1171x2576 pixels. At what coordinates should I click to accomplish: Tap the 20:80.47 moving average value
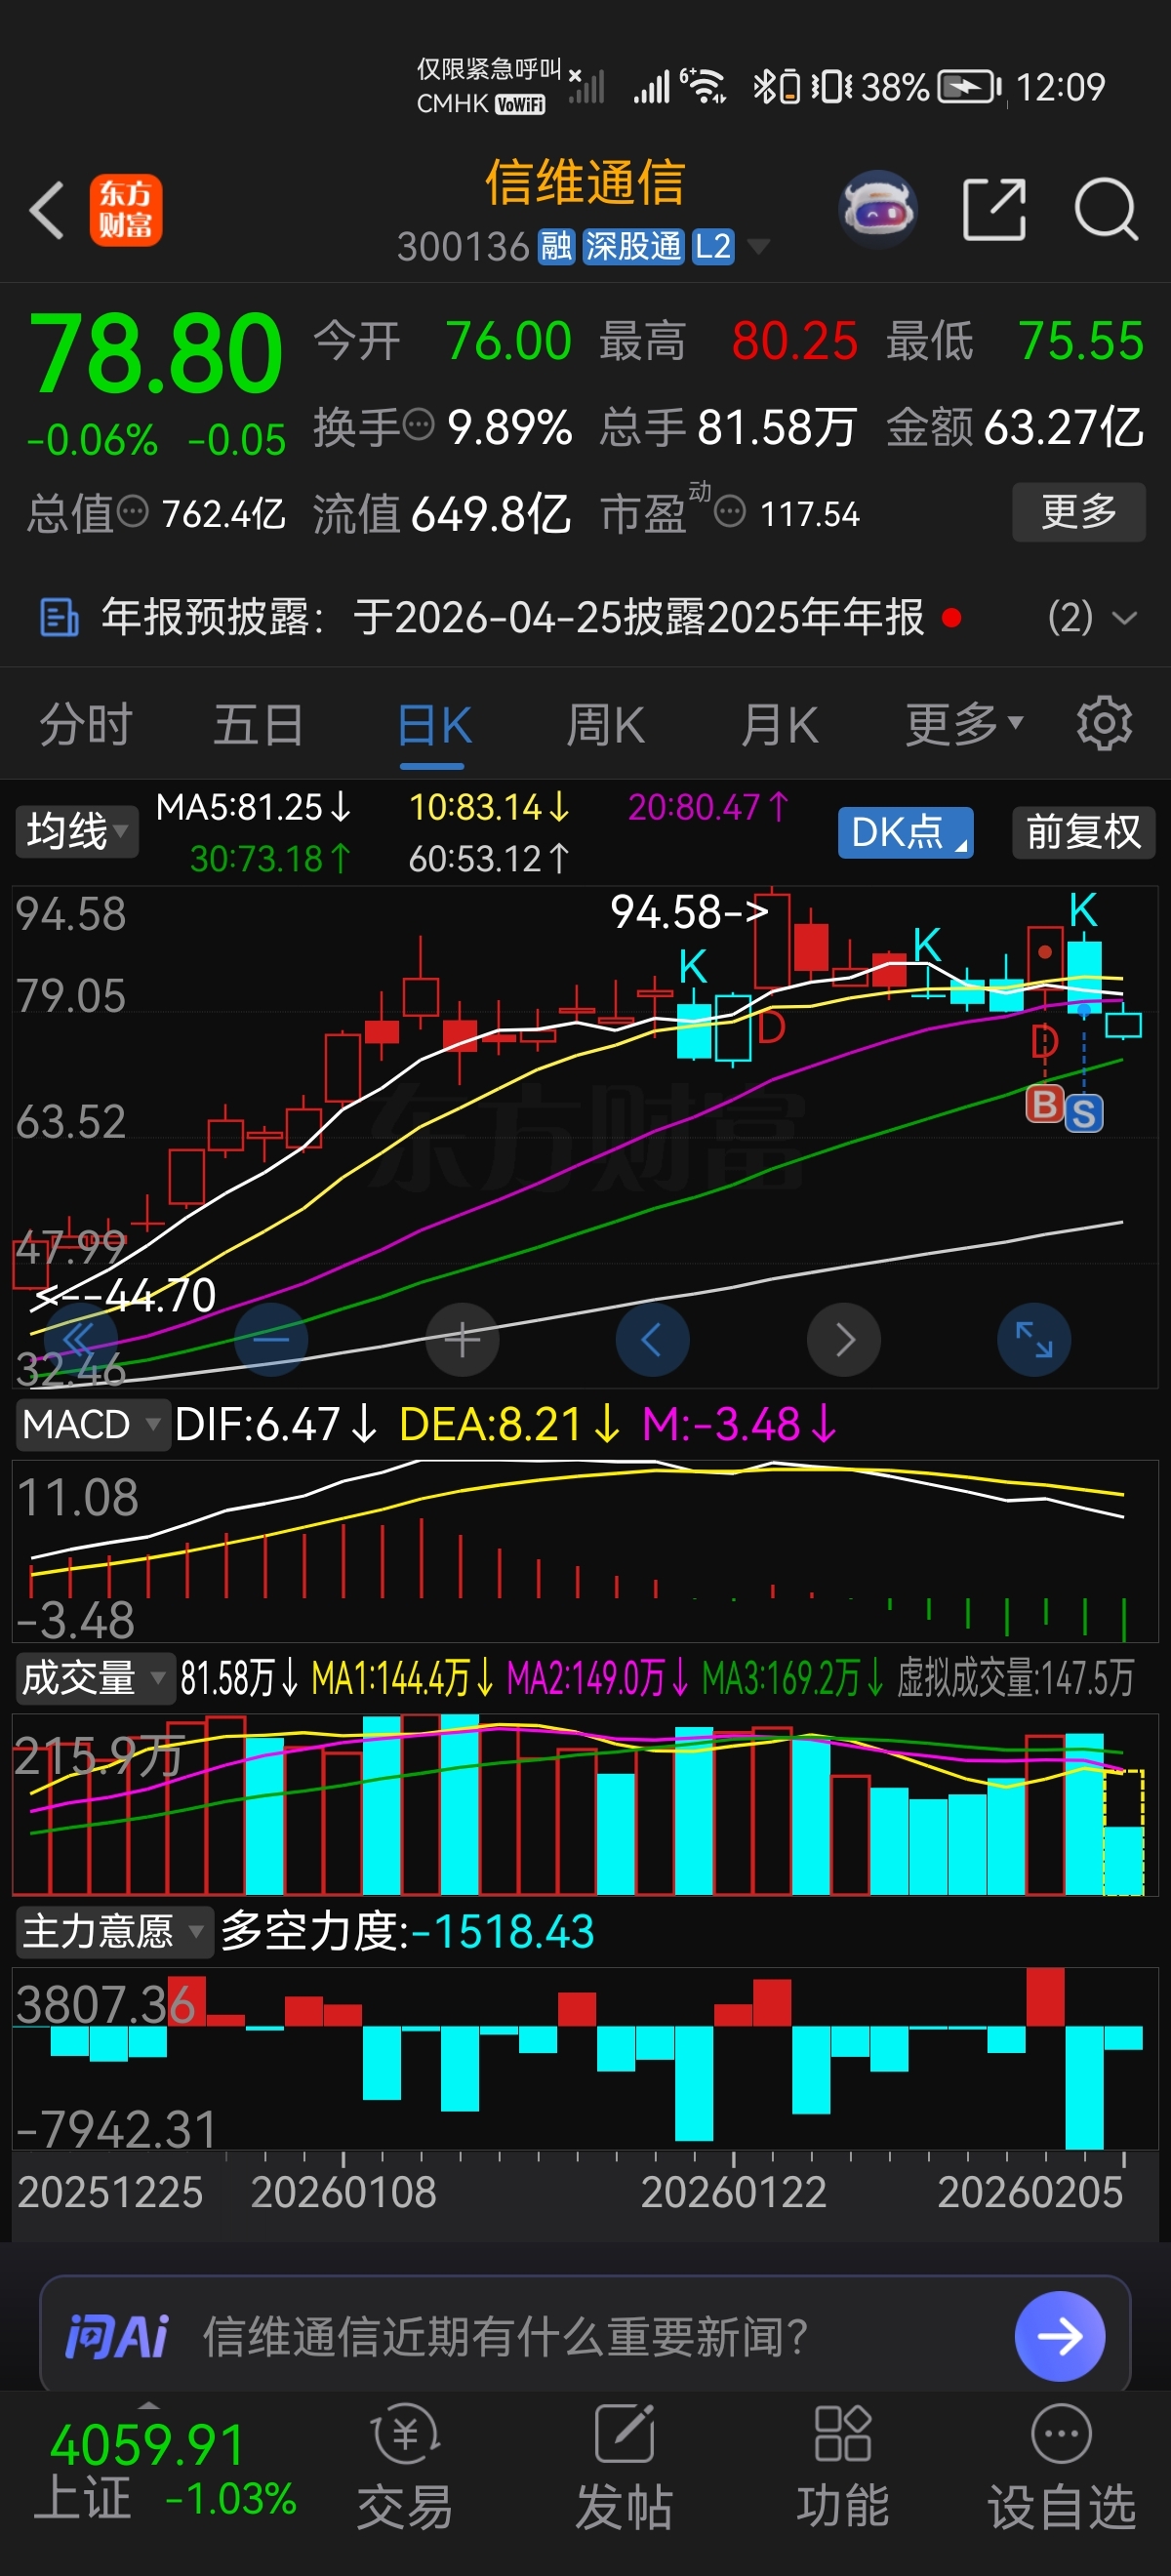coord(709,807)
